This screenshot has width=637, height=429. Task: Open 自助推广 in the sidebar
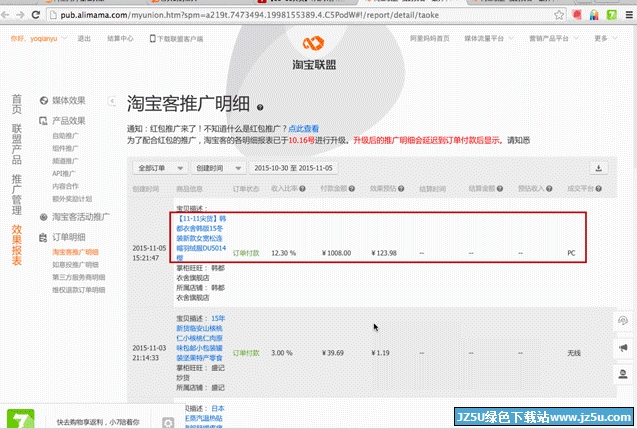[x=65, y=136]
